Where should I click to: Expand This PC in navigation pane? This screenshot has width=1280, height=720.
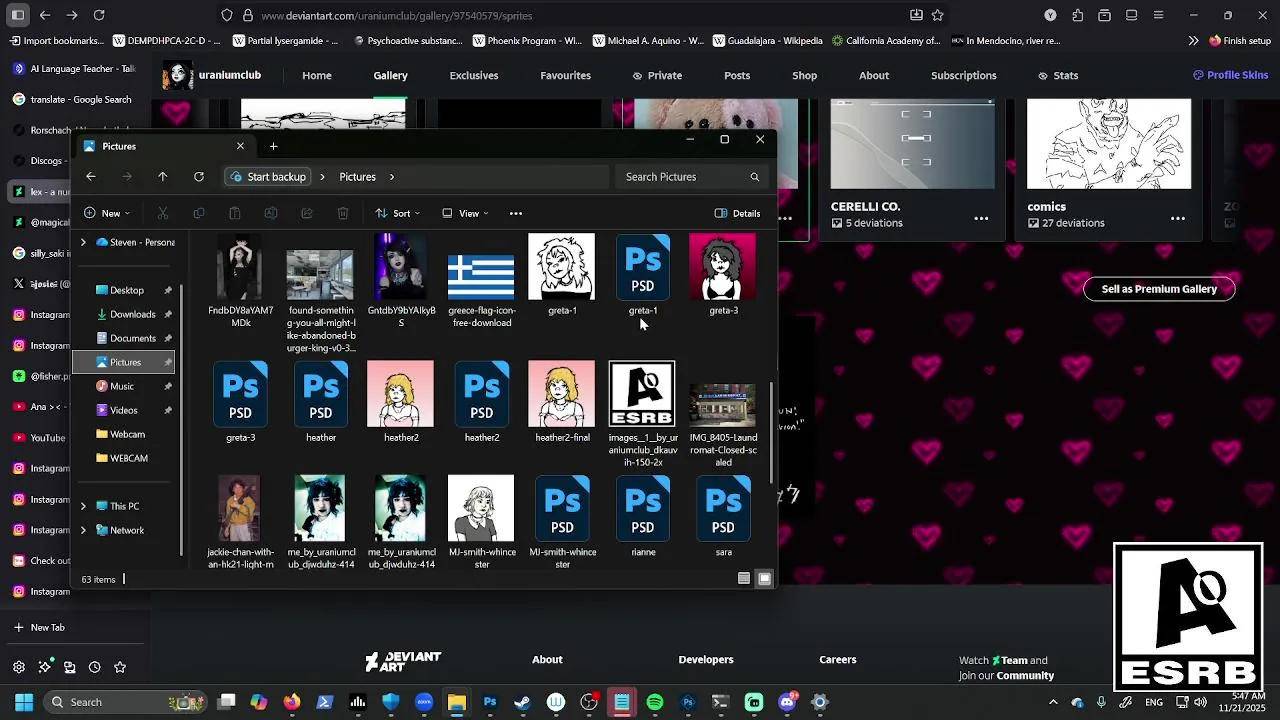pyautogui.click(x=83, y=506)
